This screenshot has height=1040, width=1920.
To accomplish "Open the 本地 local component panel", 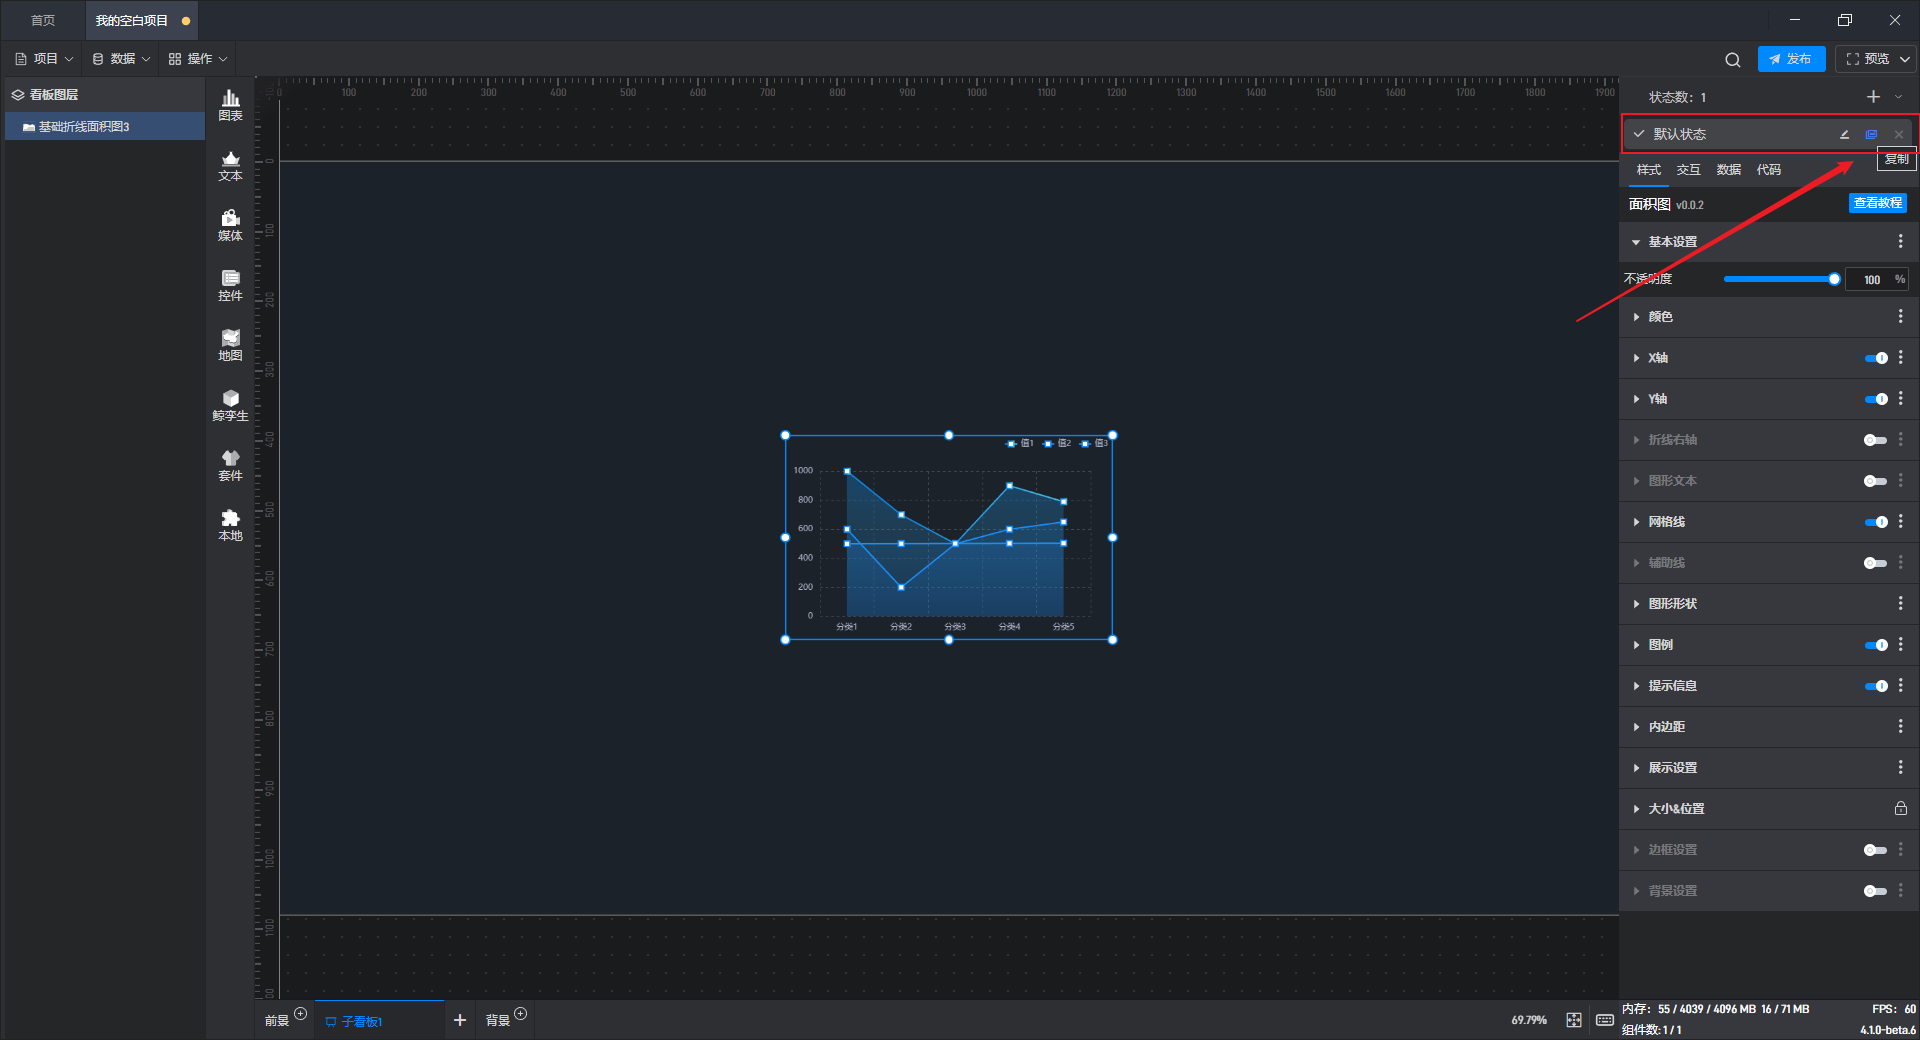I will click(230, 526).
